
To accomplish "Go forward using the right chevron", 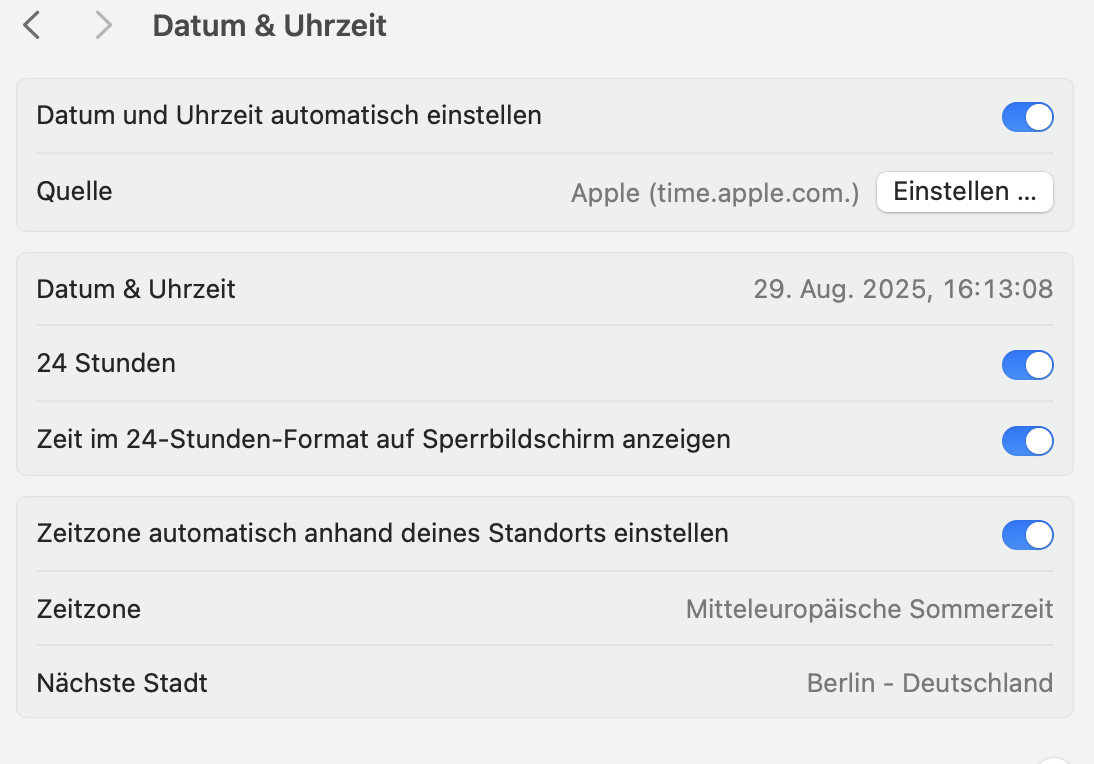I will (x=103, y=26).
